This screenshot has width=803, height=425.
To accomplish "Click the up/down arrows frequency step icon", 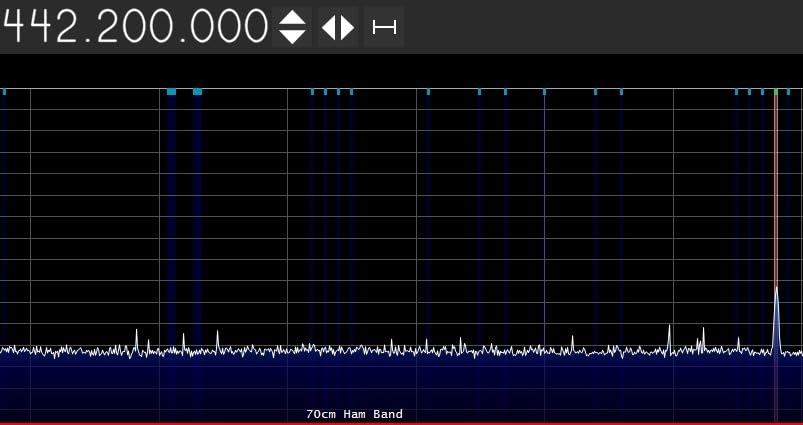I will tap(292, 27).
